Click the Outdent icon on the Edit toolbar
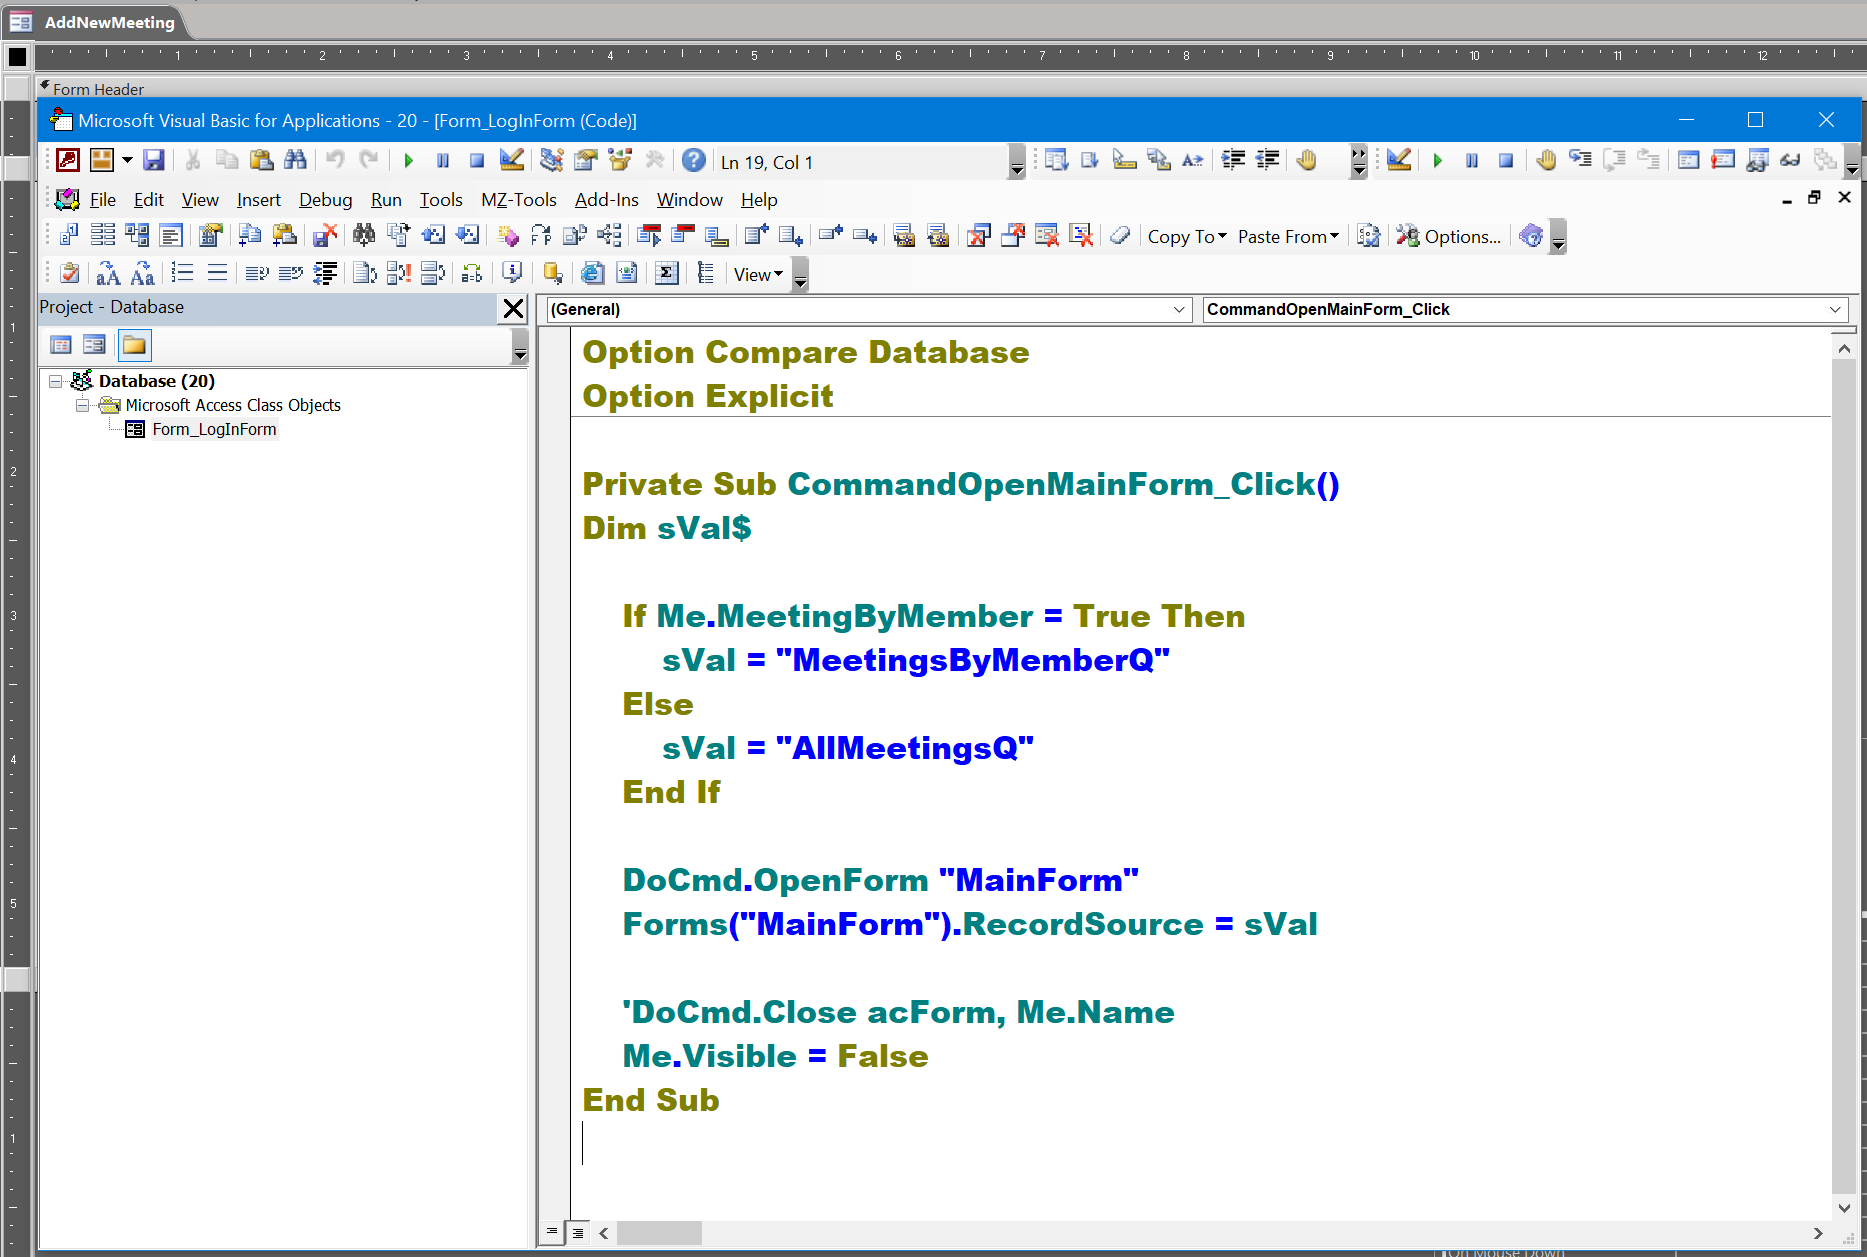This screenshot has width=1867, height=1257. click(1267, 160)
